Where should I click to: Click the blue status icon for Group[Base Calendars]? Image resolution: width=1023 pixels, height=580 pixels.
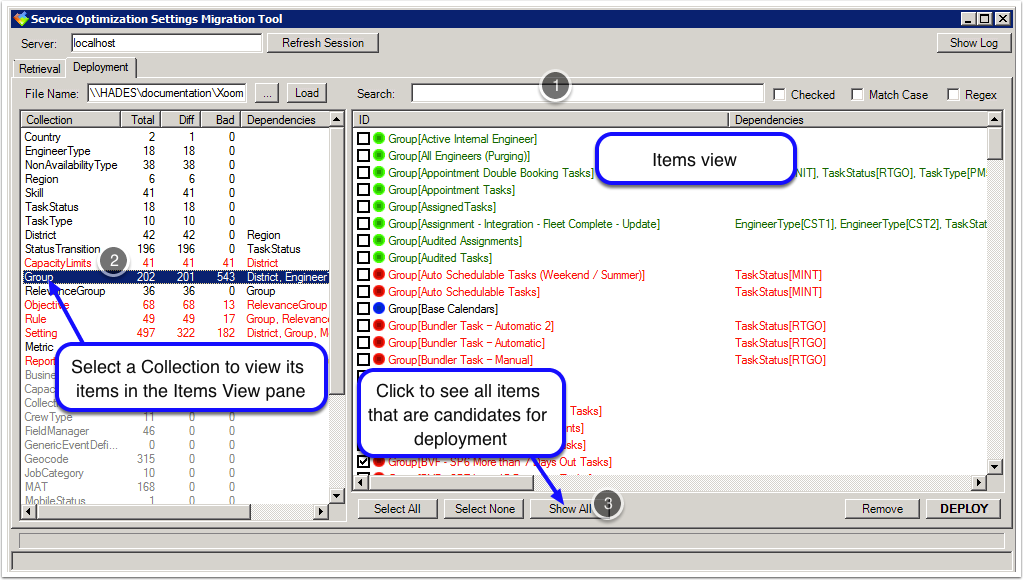tap(379, 309)
